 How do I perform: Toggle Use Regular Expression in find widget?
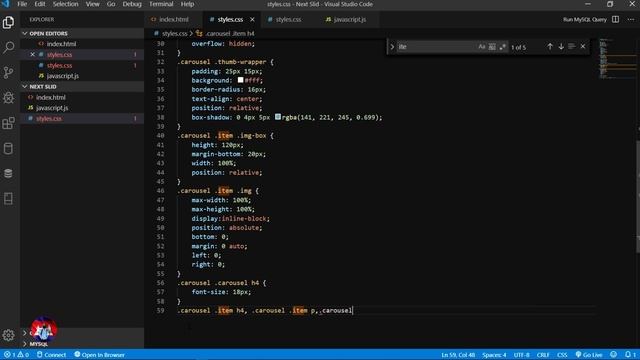coord(503,47)
